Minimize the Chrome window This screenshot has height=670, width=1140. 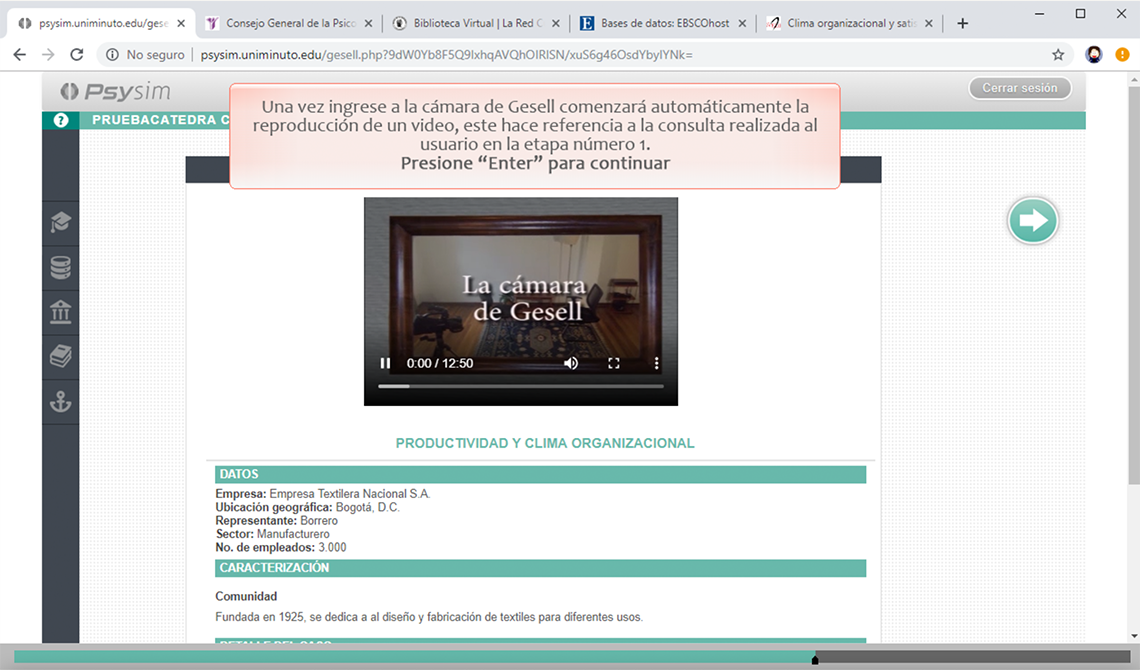[1040, 13]
